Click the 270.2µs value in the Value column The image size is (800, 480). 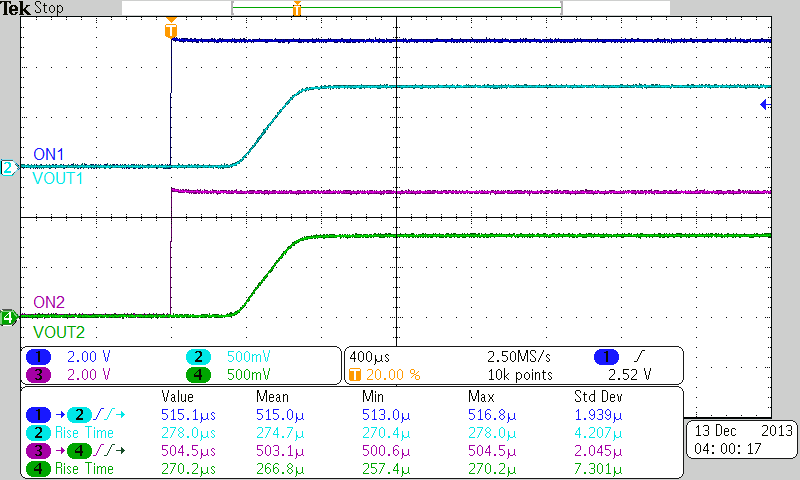[x=188, y=469]
